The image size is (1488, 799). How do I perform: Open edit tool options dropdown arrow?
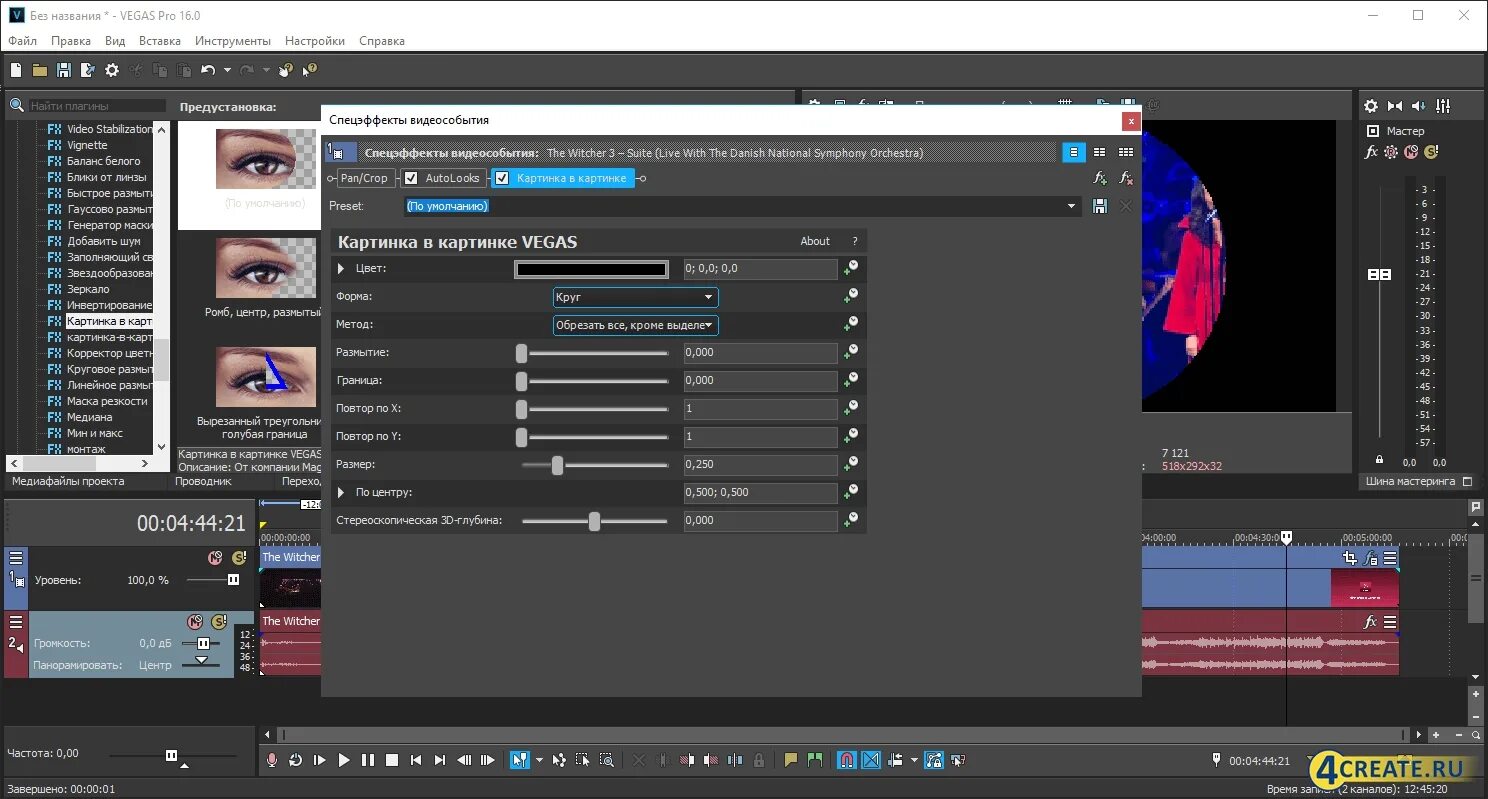click(539, 760)
